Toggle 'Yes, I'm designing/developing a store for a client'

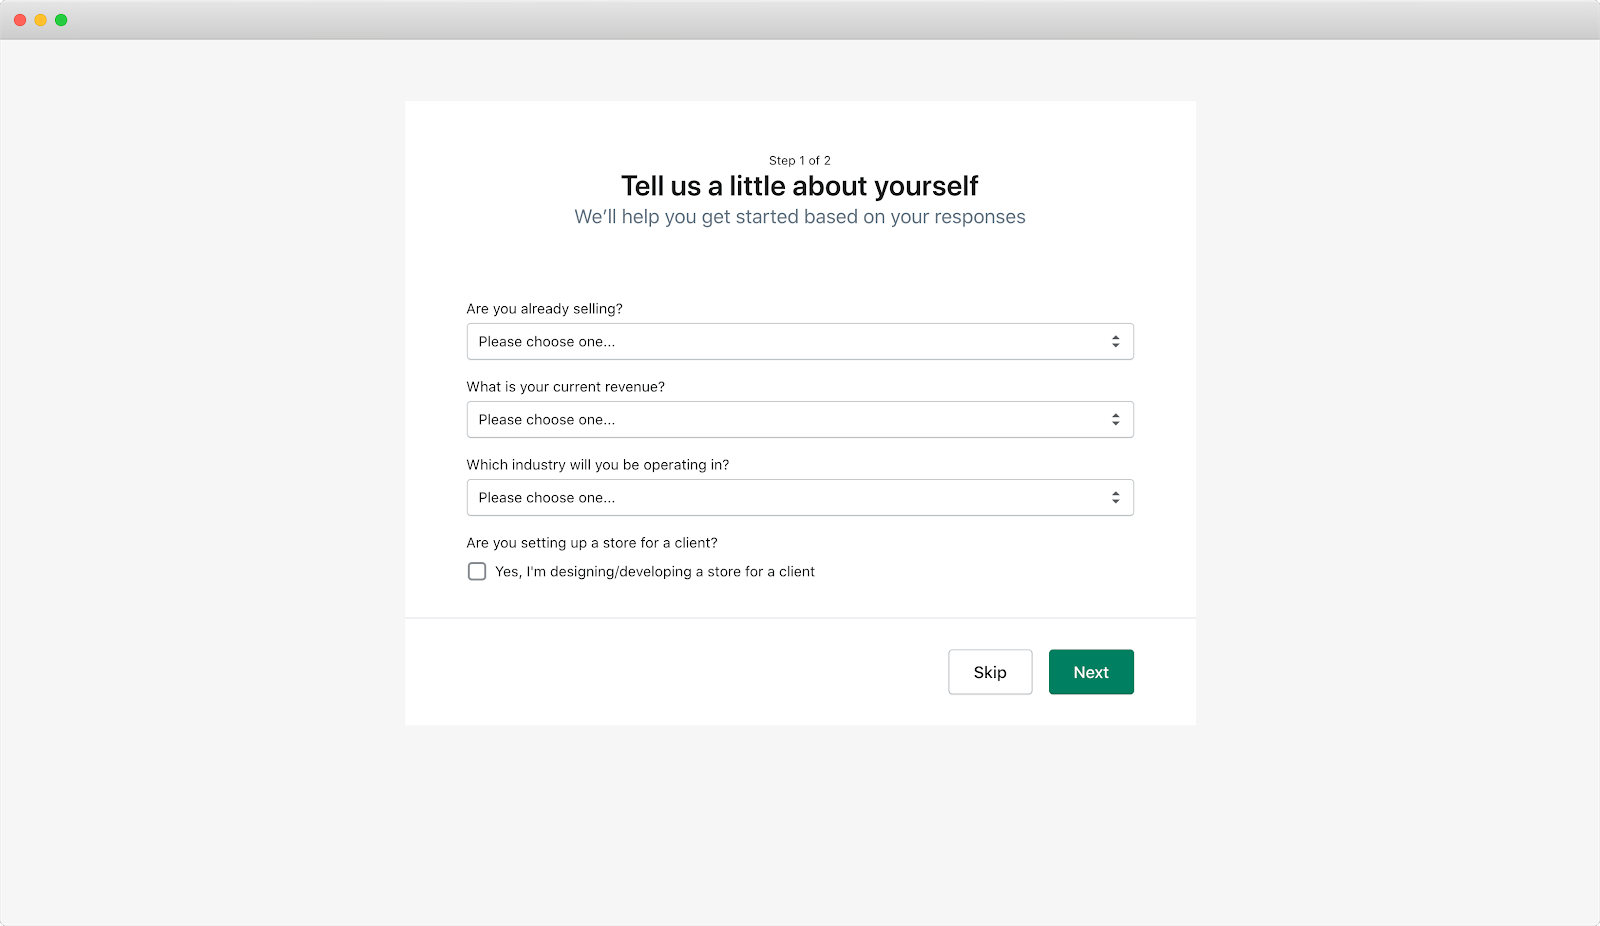click(x=477, y=571)
